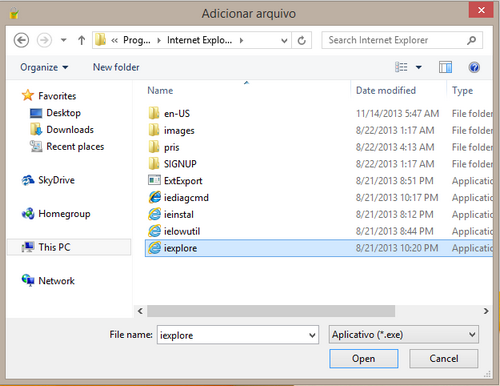Select the SIGNUP folder
Screen dimensions: 500x386
(x=180, y=164)
